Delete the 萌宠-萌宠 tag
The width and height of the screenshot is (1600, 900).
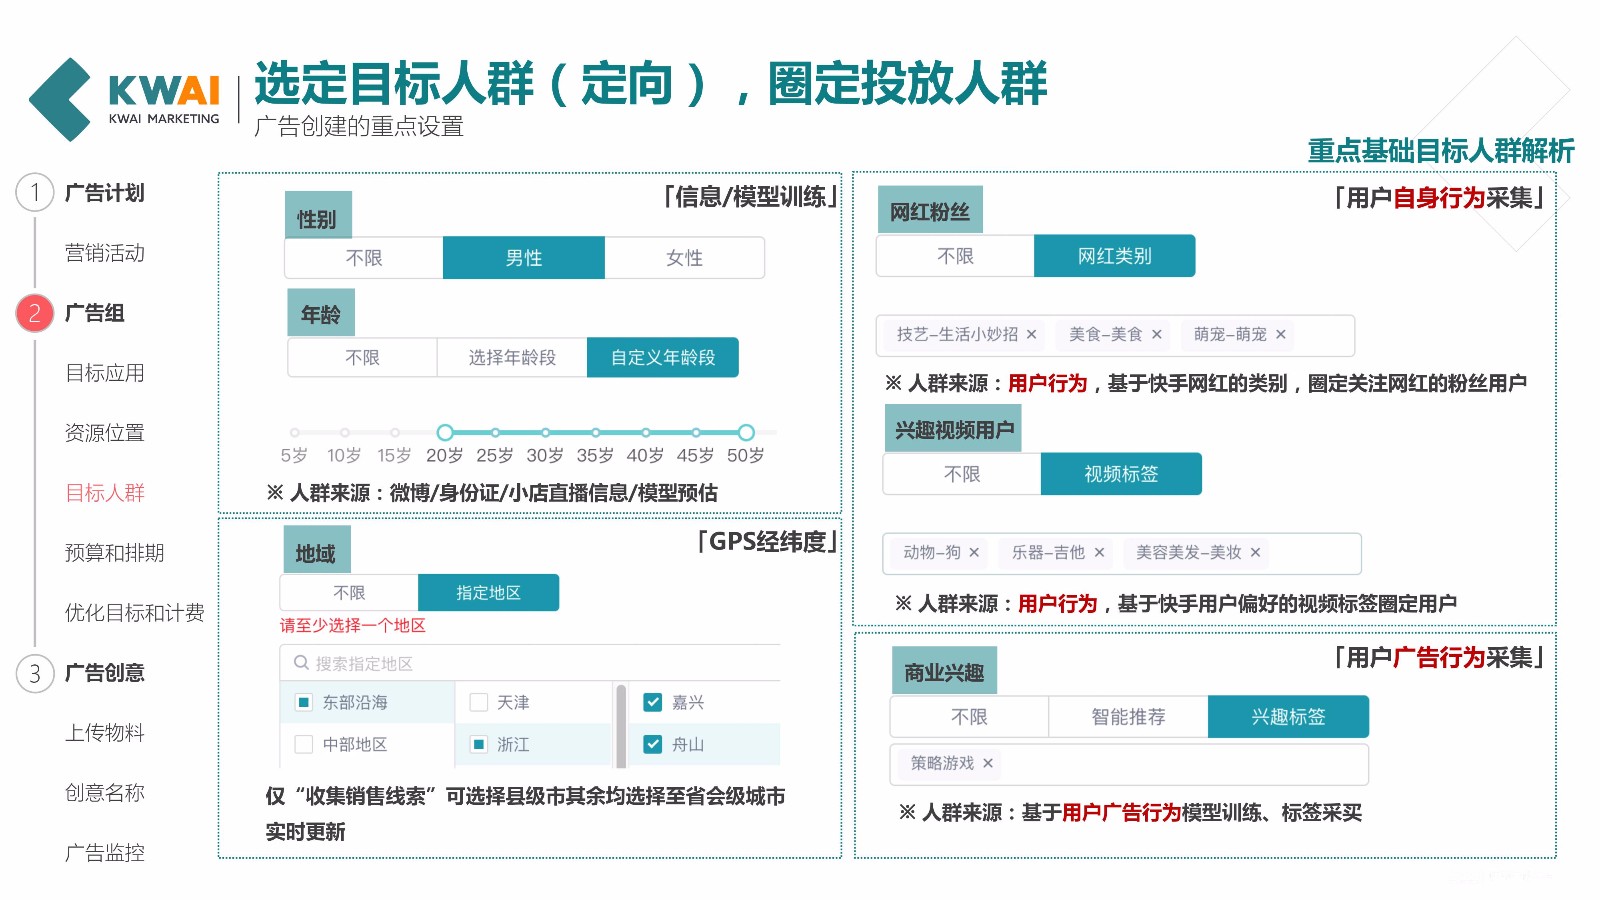(1280, 335)
